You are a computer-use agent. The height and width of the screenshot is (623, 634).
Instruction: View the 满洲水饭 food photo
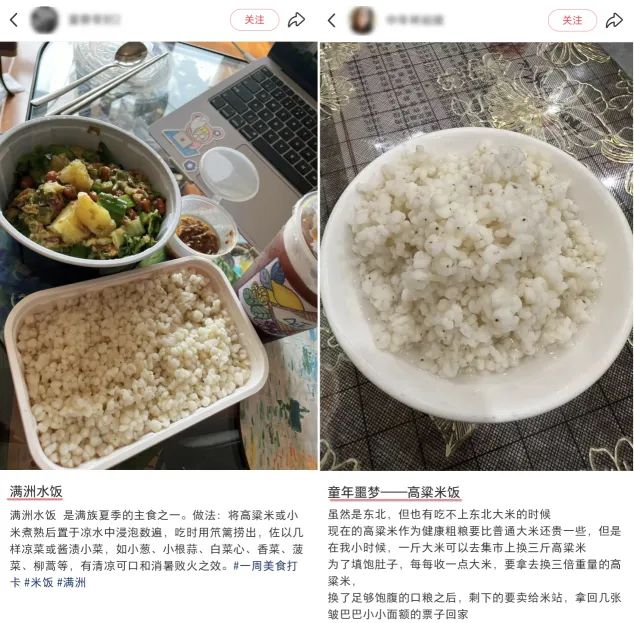158,256
